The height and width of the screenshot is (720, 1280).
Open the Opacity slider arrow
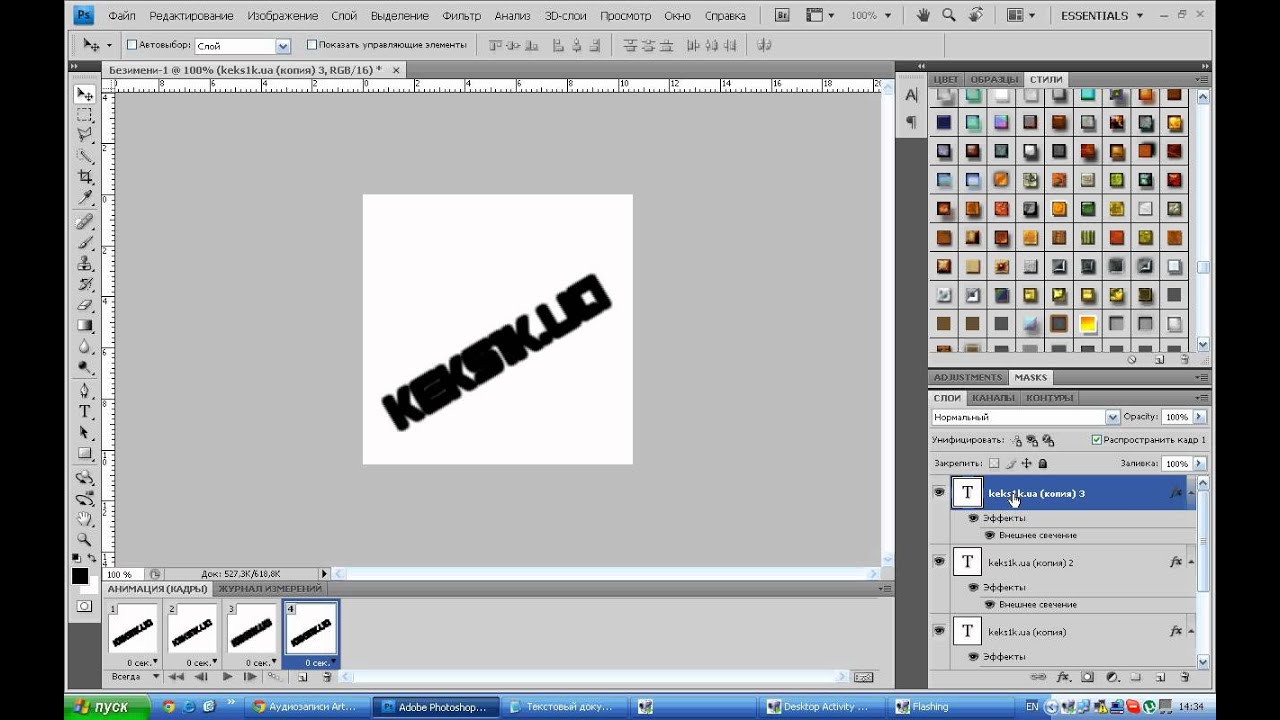pos(1200,417)
